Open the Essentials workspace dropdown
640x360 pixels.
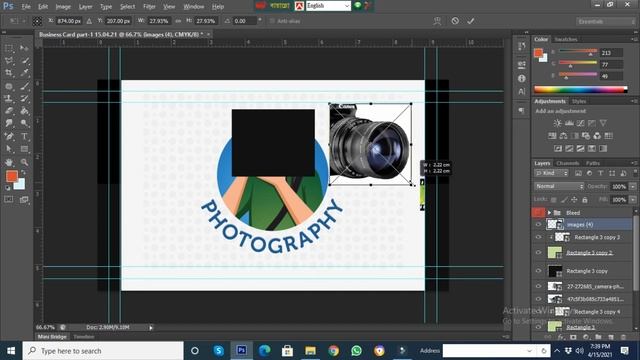(x=606, y=21)
